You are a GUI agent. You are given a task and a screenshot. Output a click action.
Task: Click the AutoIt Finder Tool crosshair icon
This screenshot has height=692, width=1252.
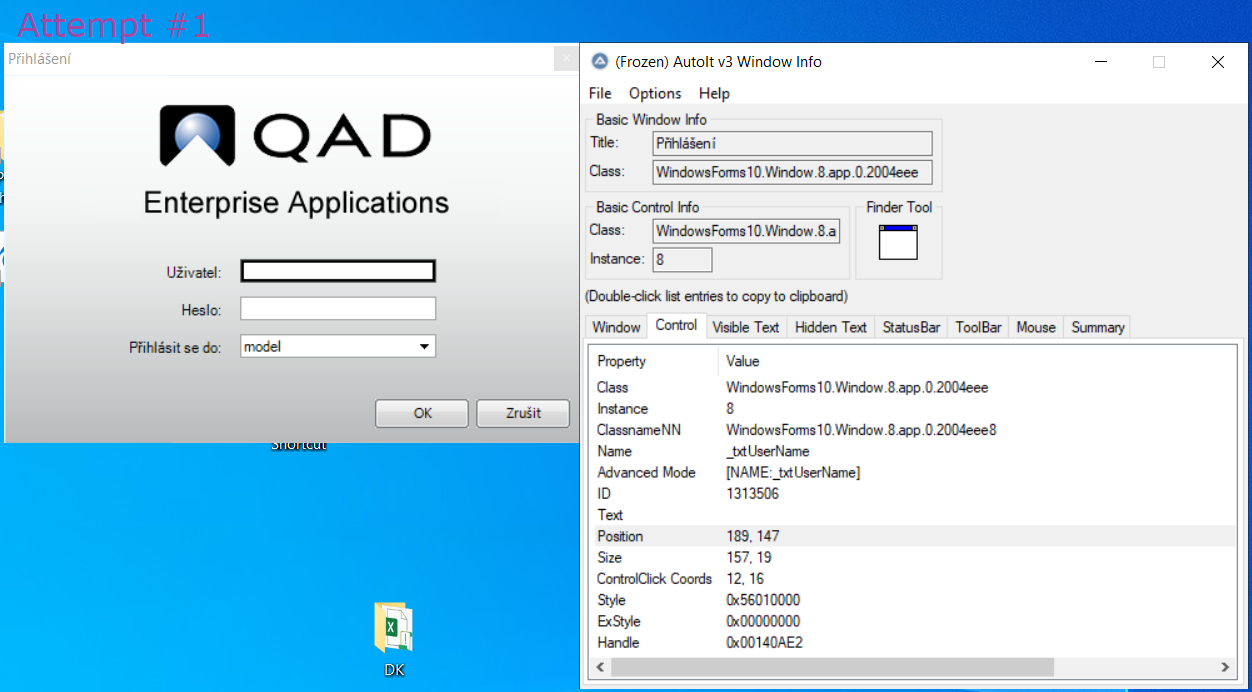(898, 242)
